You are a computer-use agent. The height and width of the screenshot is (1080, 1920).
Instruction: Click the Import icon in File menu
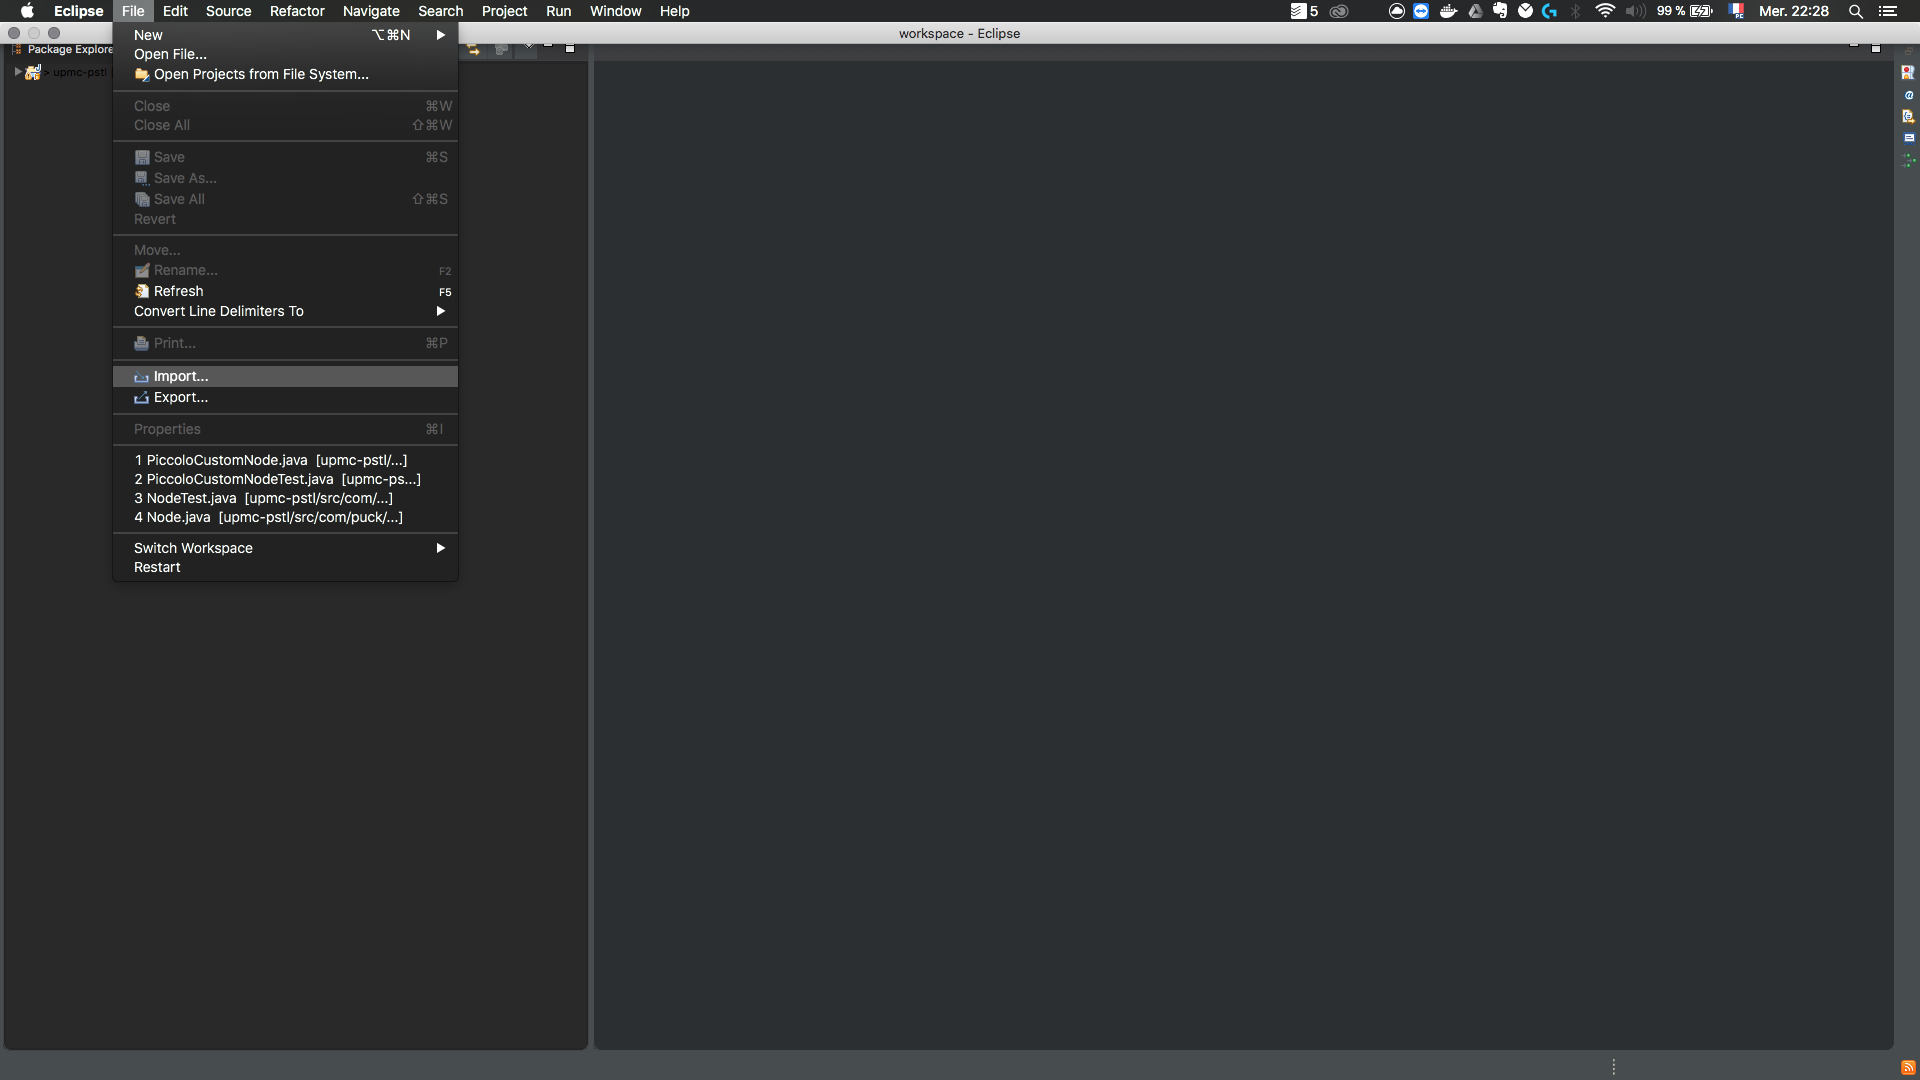pos(142,377)
